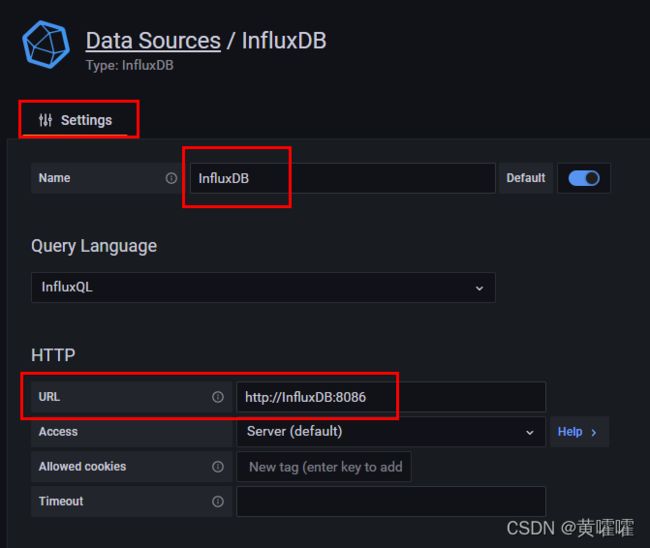Click the HTTP section heading

[53, 355]
